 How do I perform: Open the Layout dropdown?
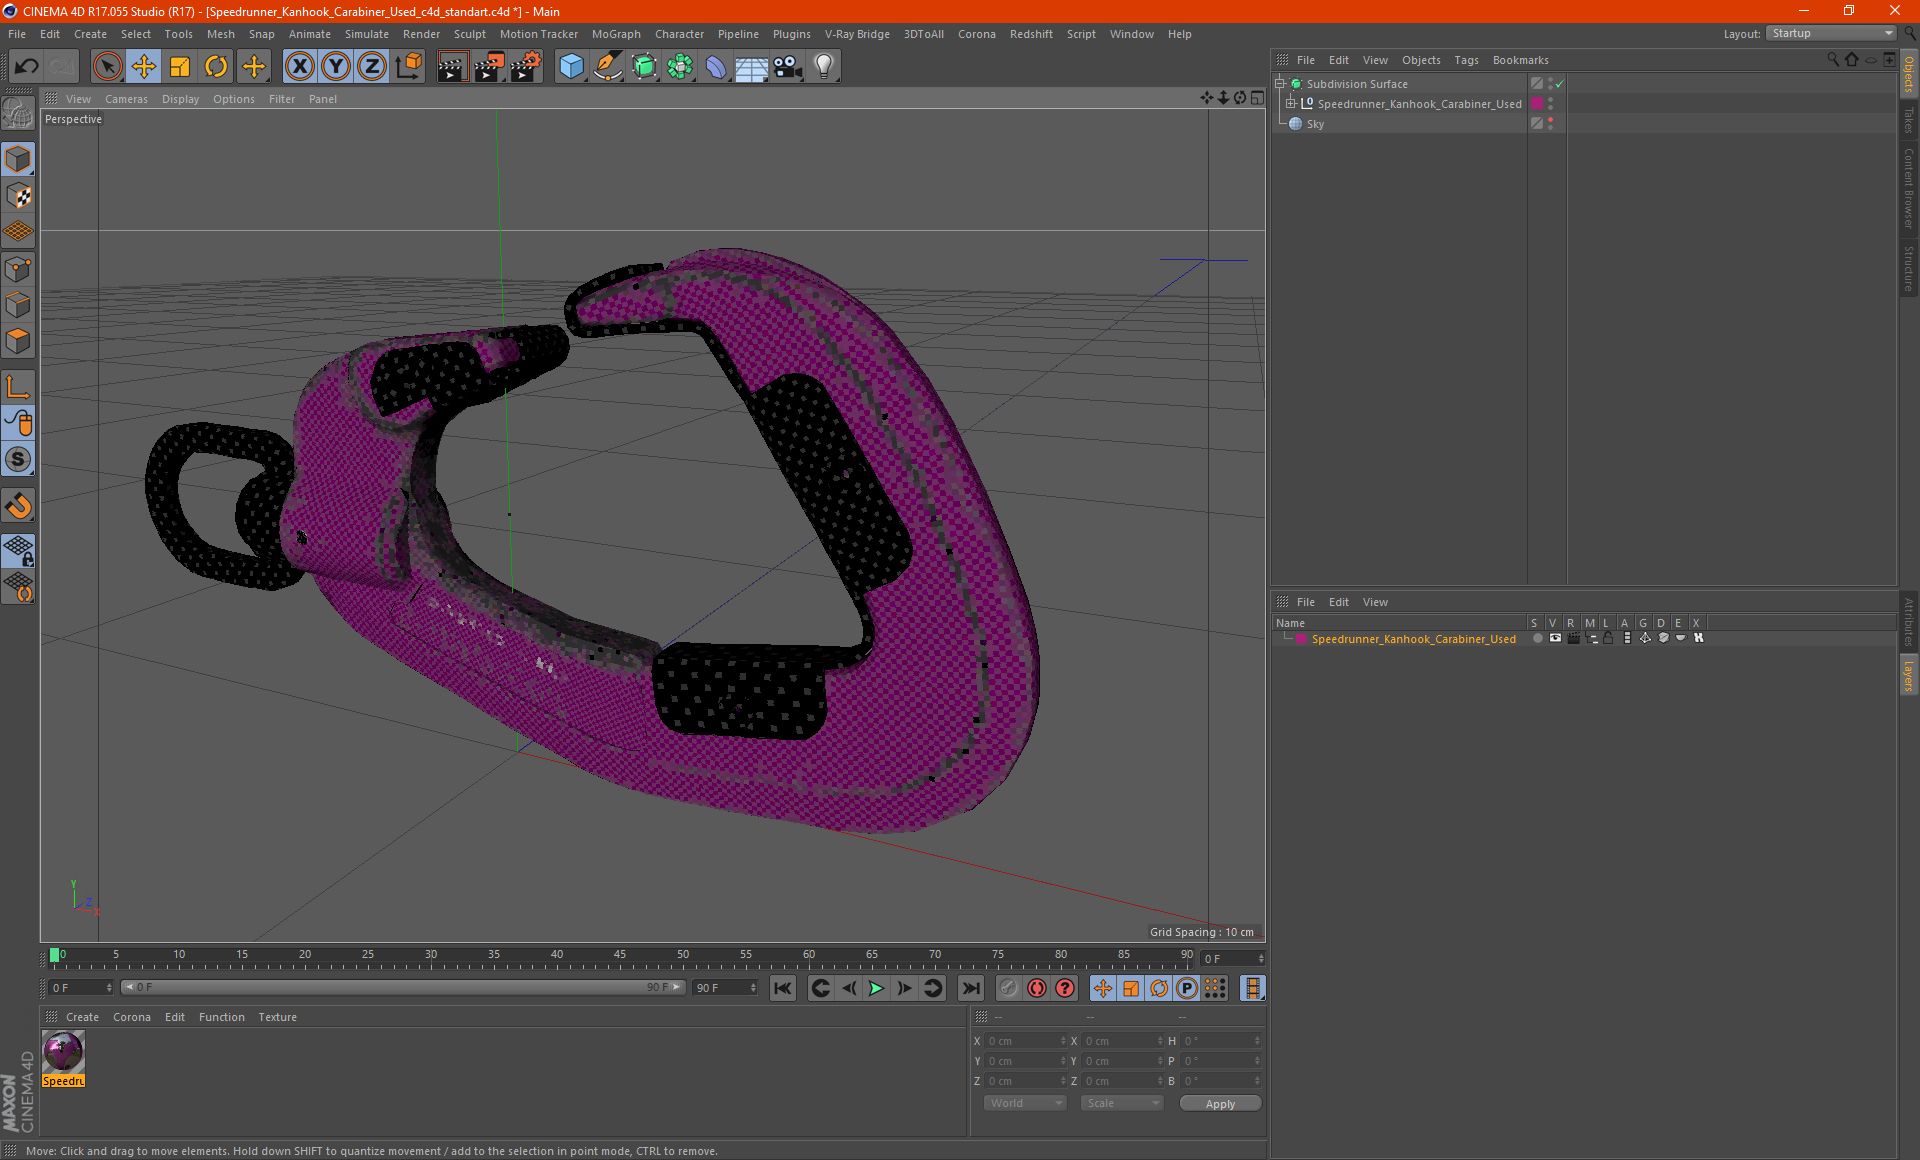tap(1832, 33)
